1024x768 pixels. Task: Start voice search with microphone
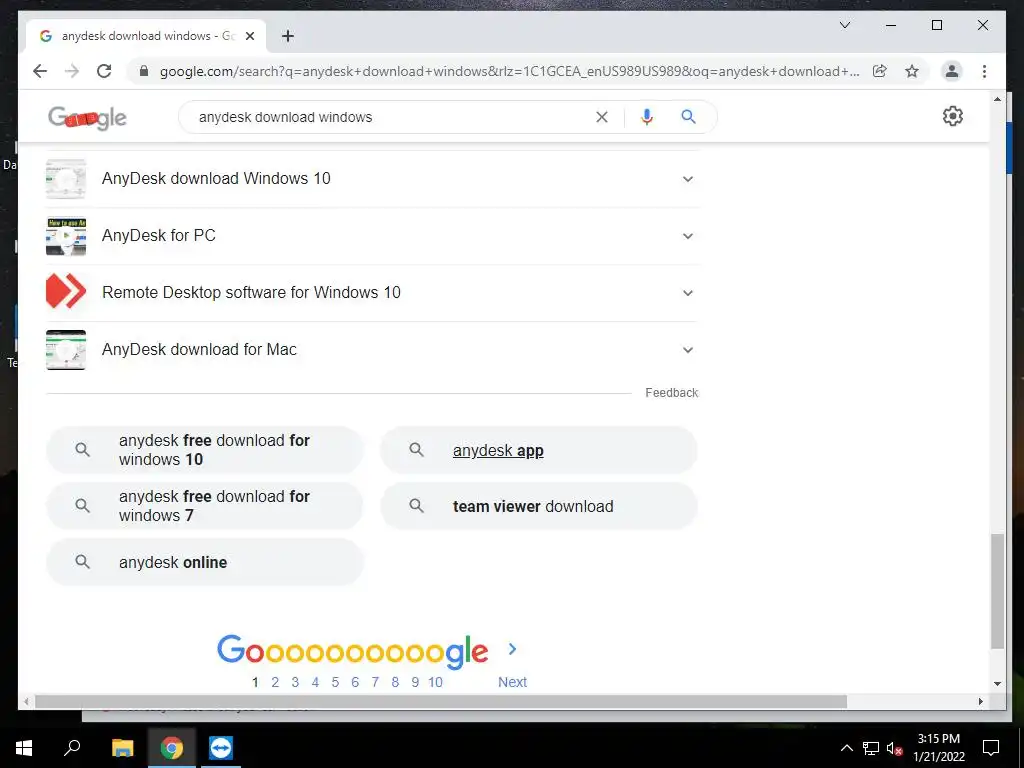point(647,117)
